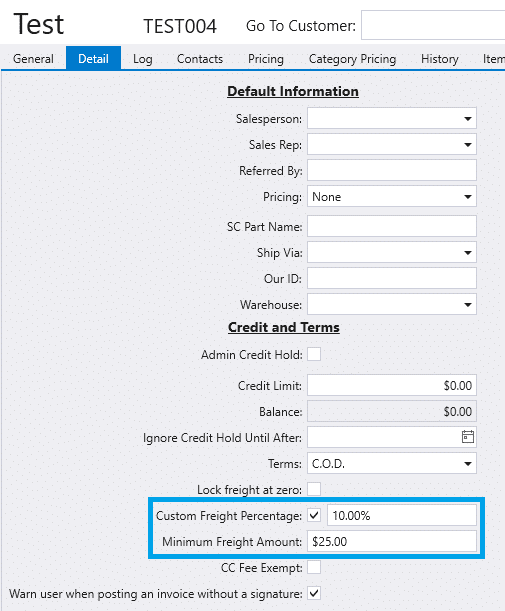The height and width of the screenshot is (611, 505).
Task: Toggle the Admin Credit Hold checkbox
Action: pos(314,355)
